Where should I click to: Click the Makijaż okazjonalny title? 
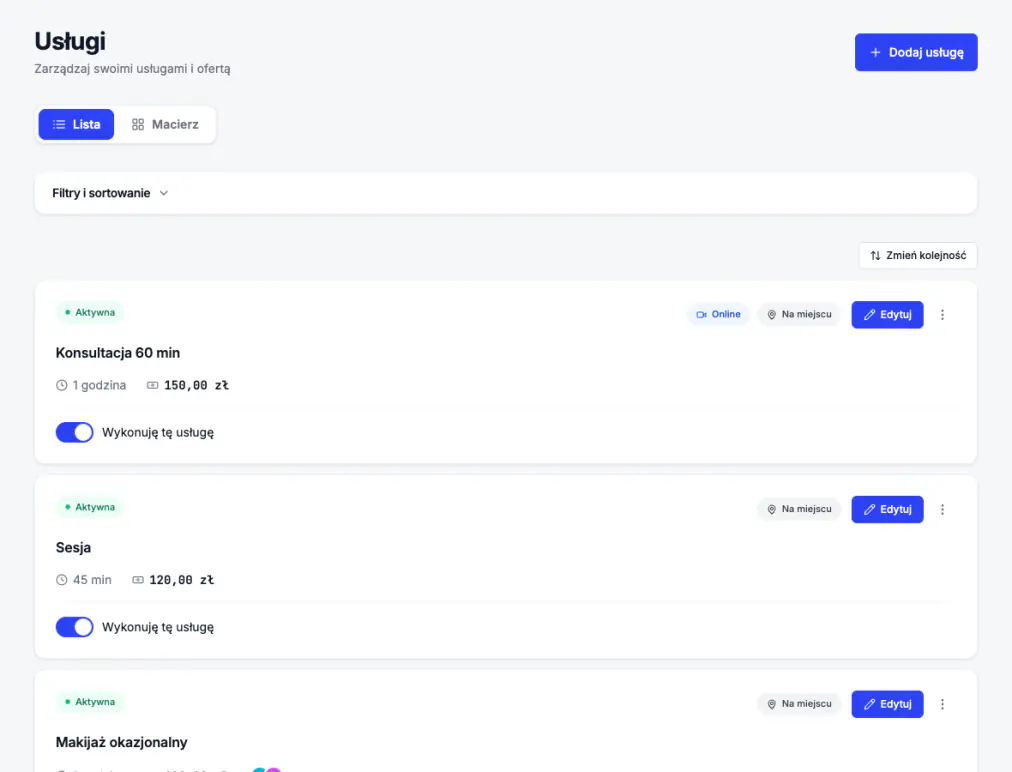tap(121, 742)
